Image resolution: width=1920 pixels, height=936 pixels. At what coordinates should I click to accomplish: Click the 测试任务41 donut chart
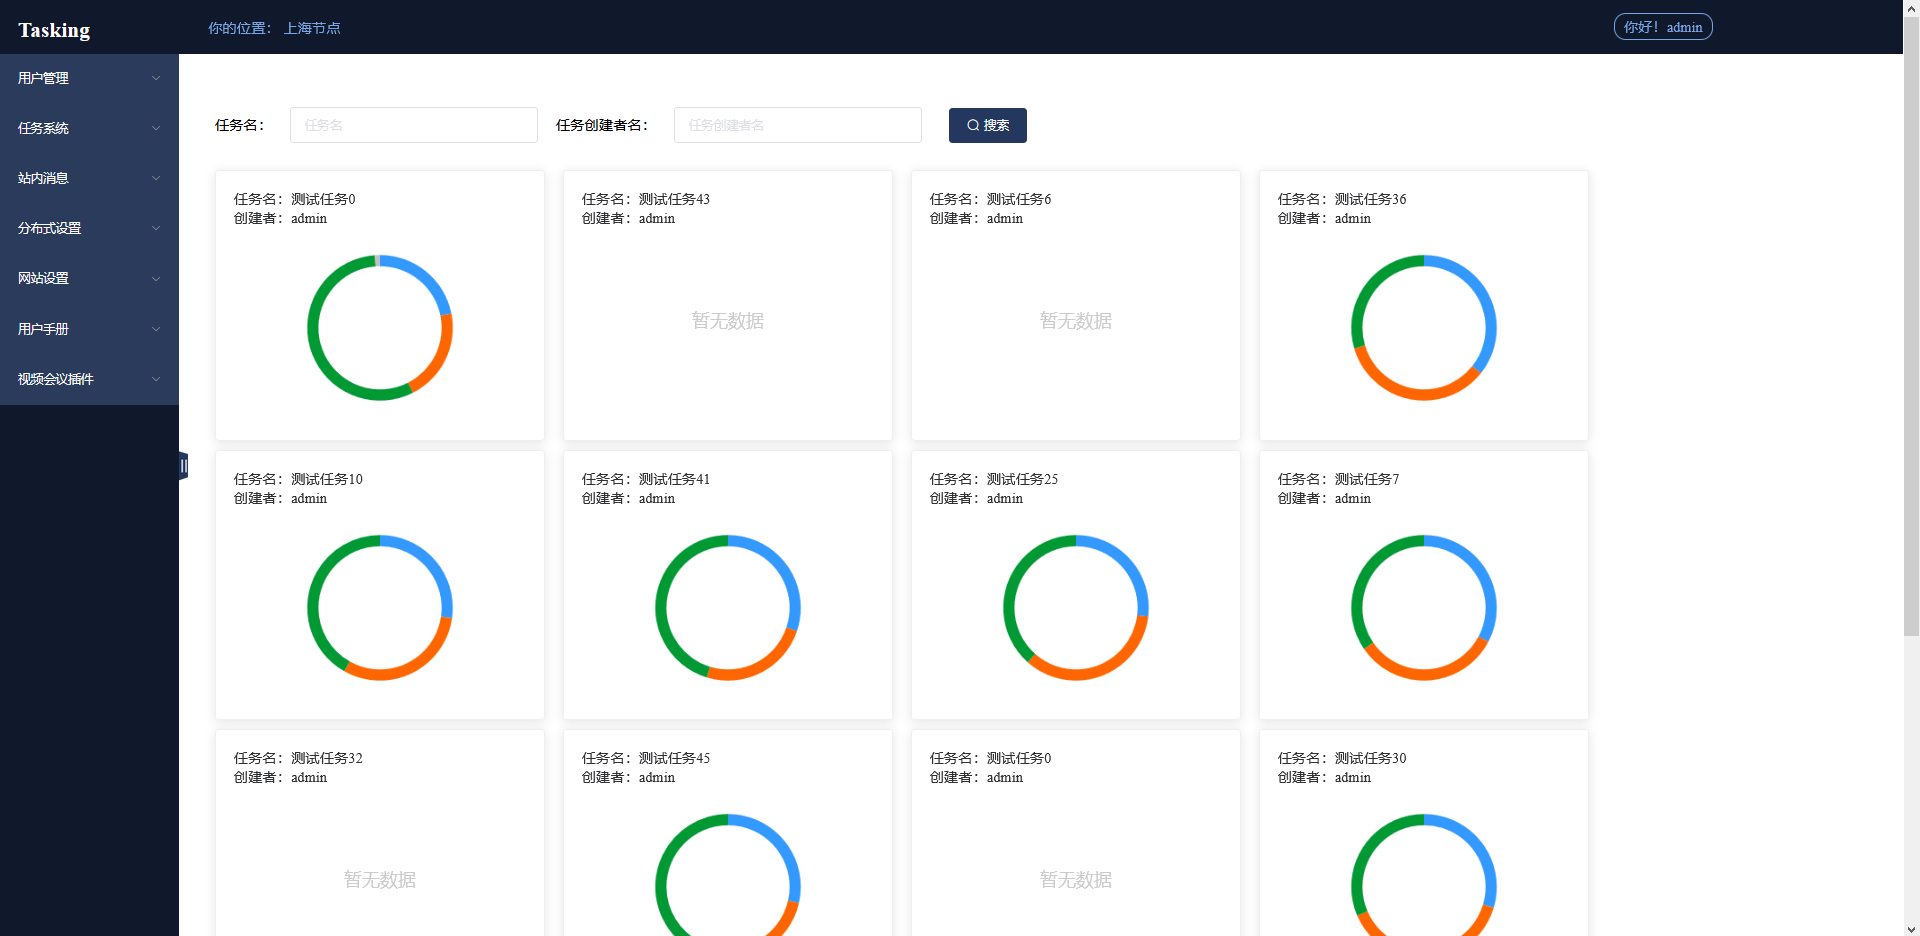point(728,608)
